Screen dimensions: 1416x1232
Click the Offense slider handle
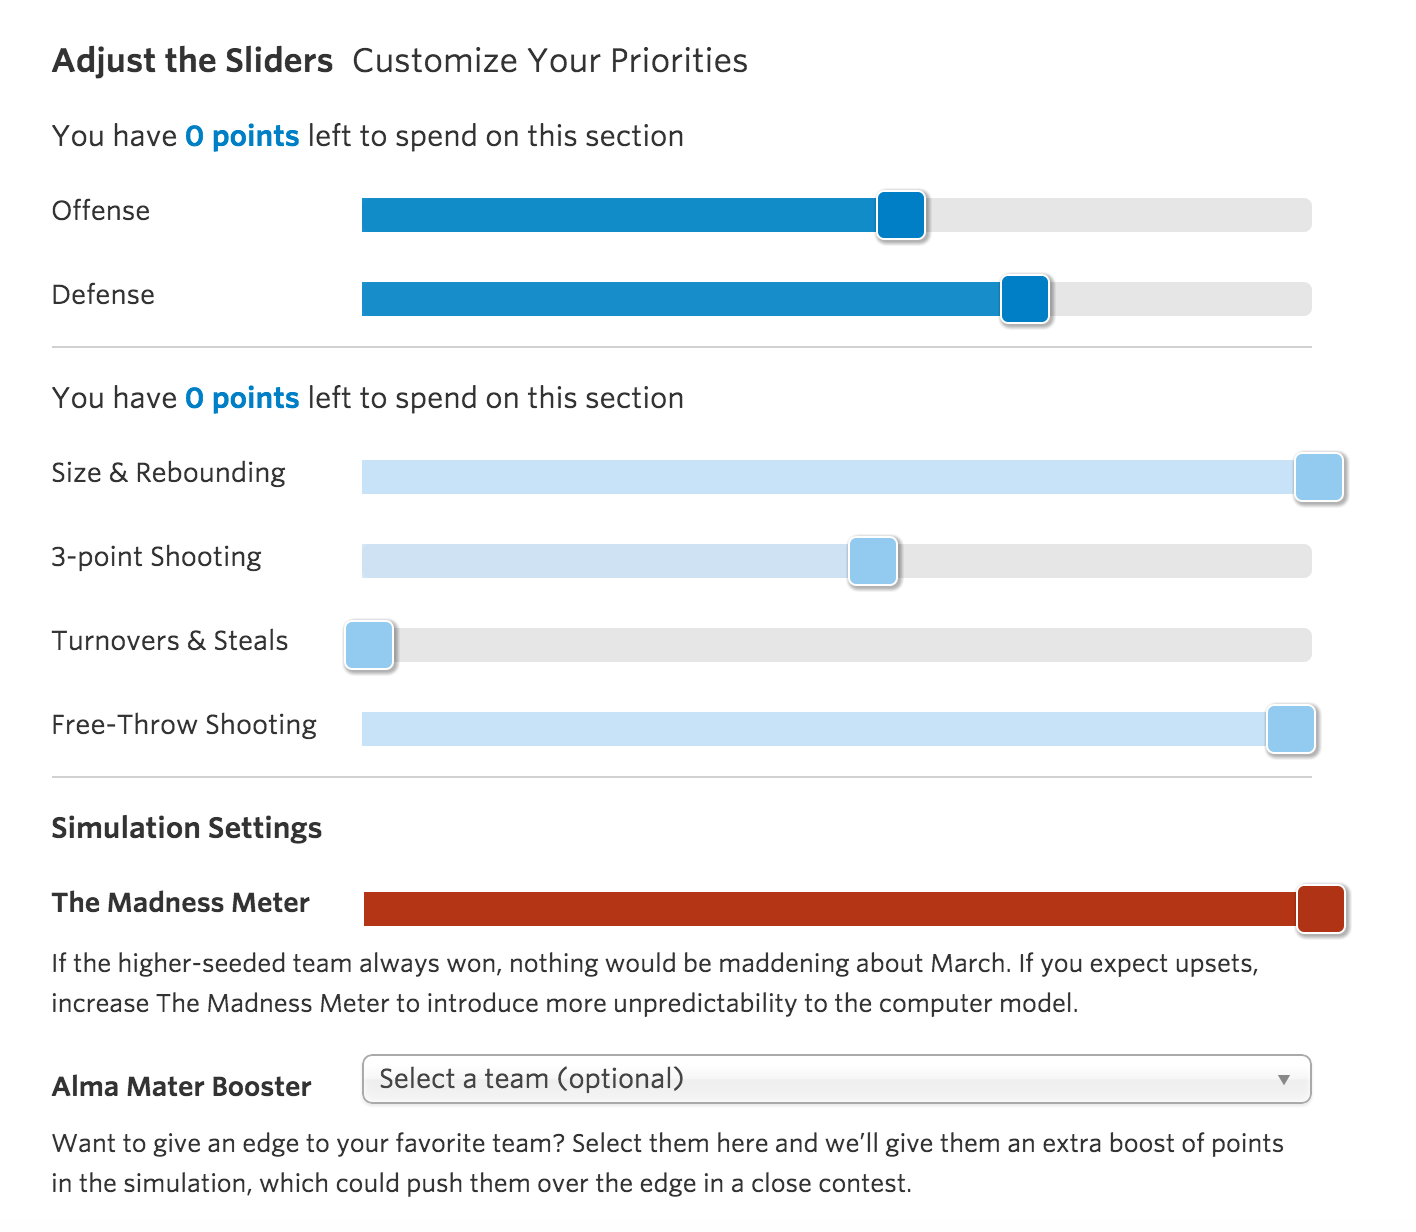[x=901, y=215]
